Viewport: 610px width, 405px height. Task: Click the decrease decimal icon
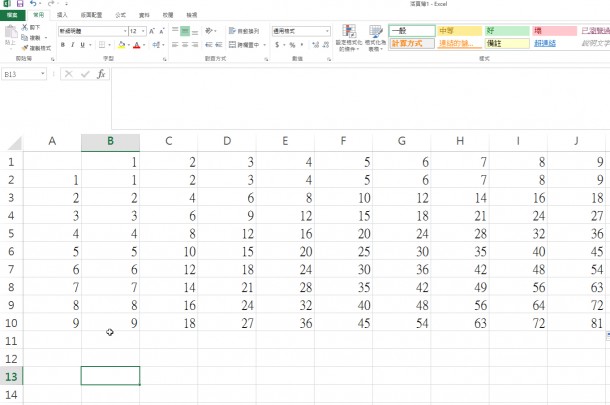326,45
